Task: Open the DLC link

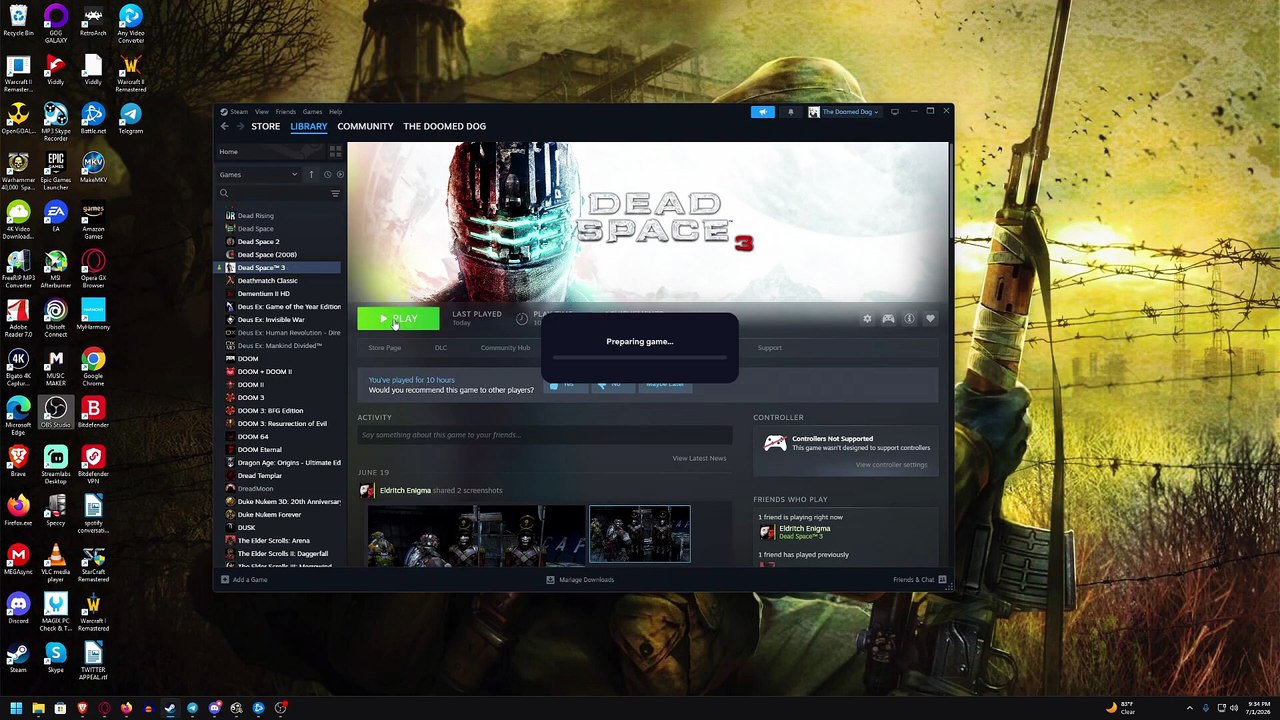Action: [441, 348]
